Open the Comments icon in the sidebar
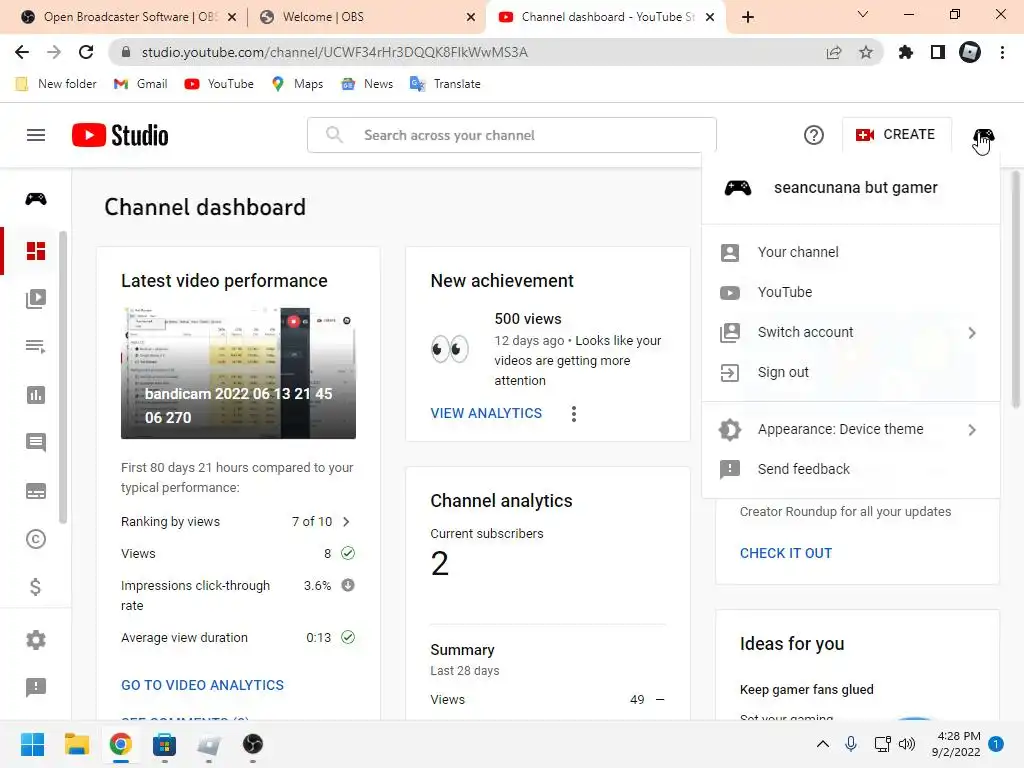 coord(36,443)
